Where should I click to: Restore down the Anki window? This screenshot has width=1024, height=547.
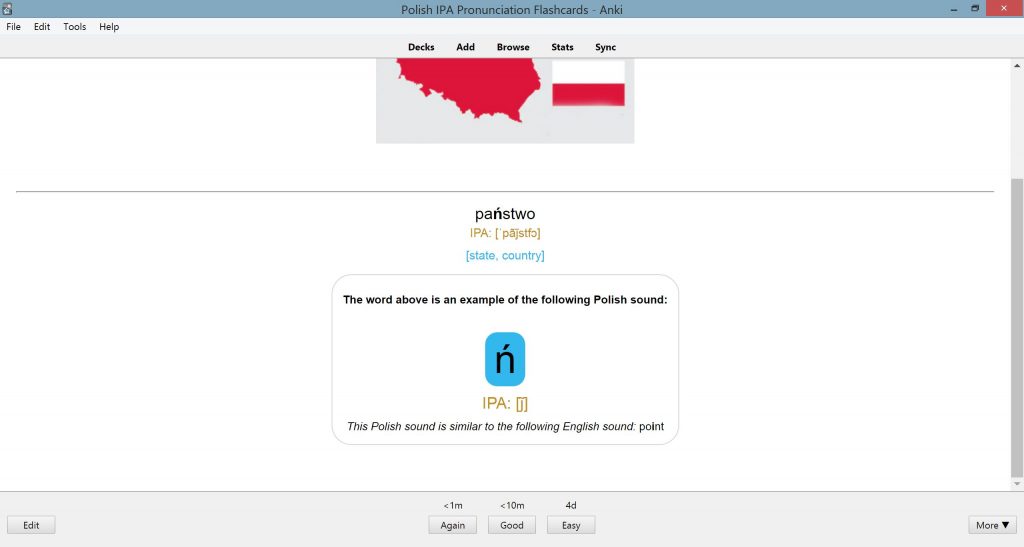point(975,8)
